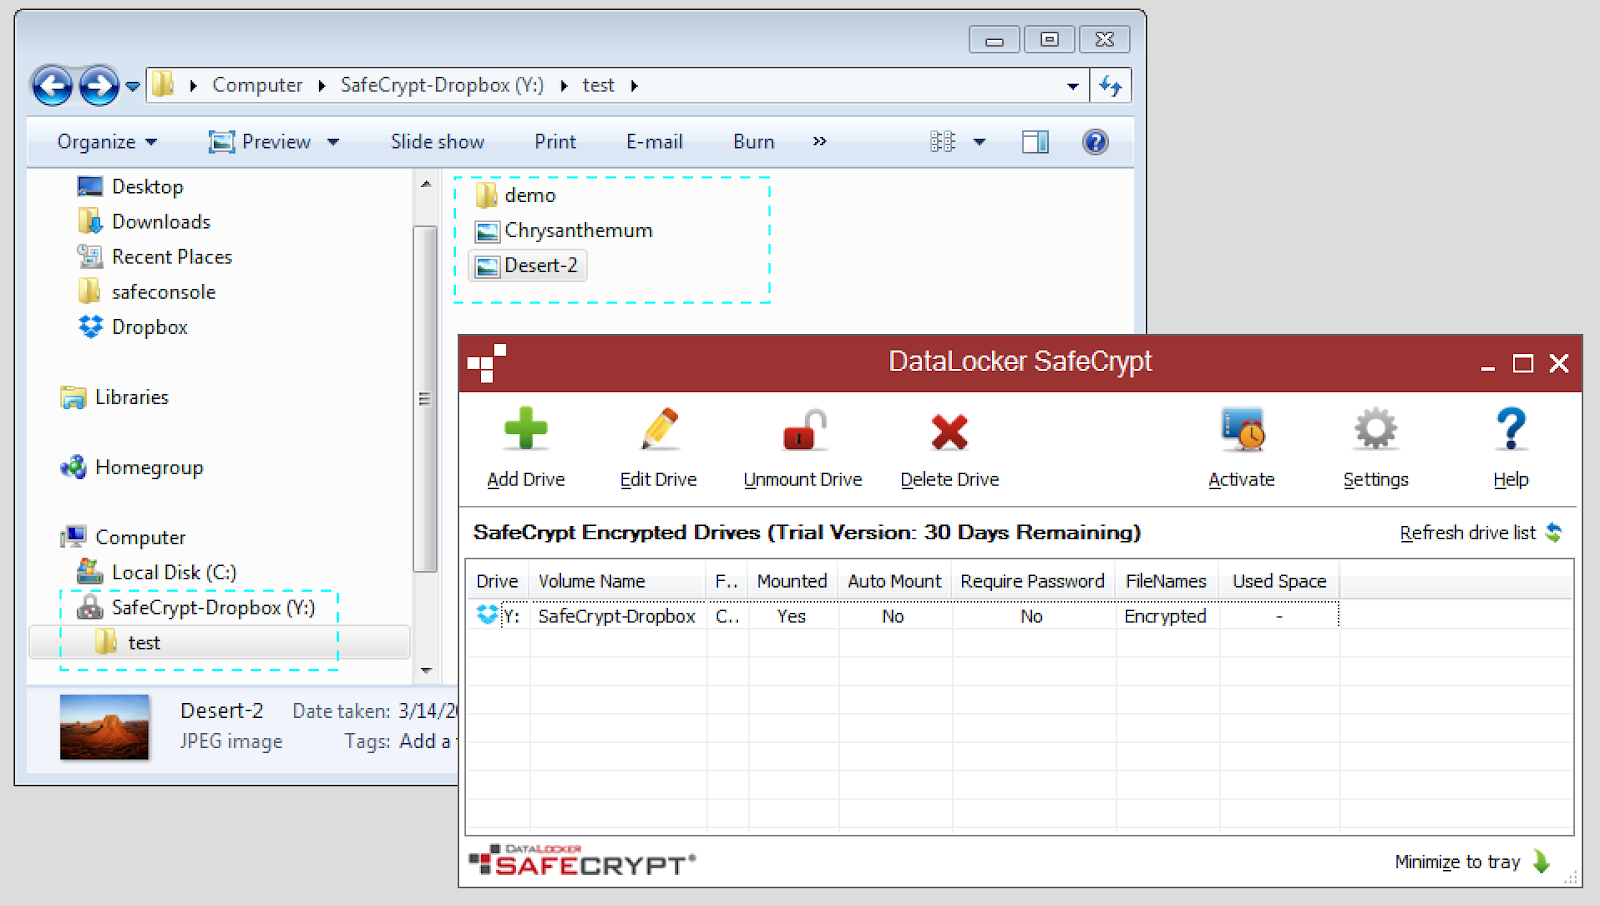Click the FileNames column header
This screenshot has width=1600, height=905.
tap(1166, 581)
